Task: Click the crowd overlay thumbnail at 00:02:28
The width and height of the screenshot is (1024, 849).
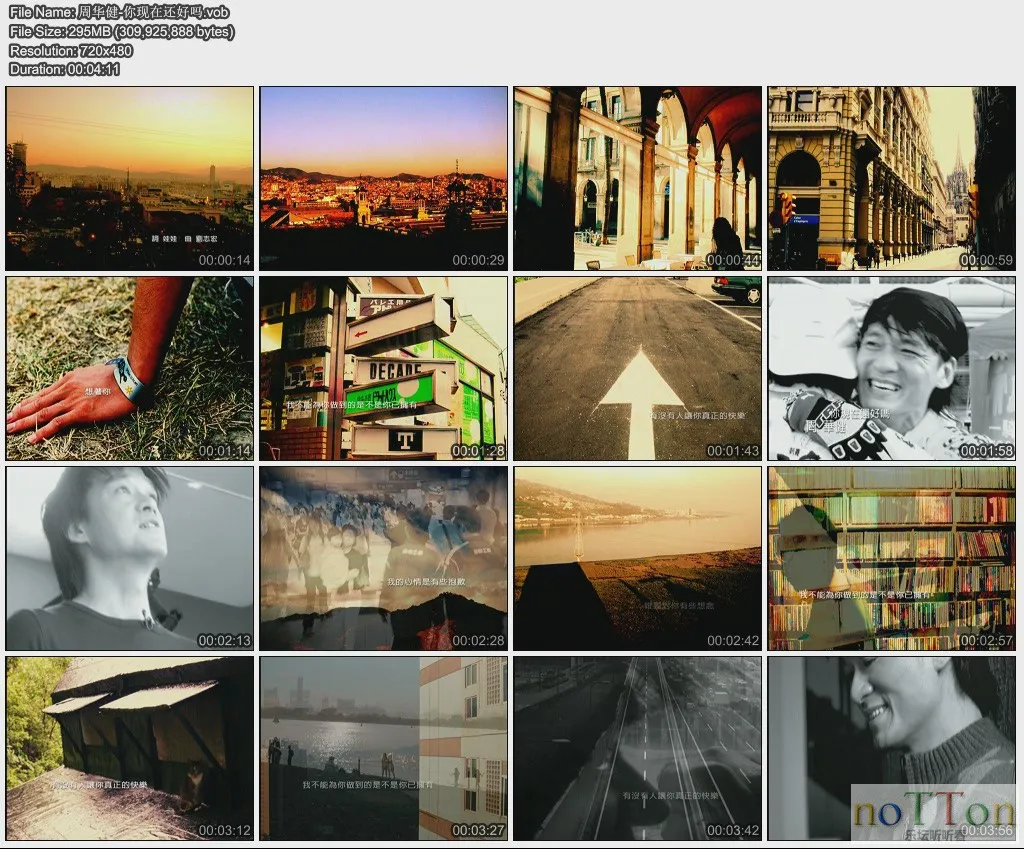Action: [384, 558]
